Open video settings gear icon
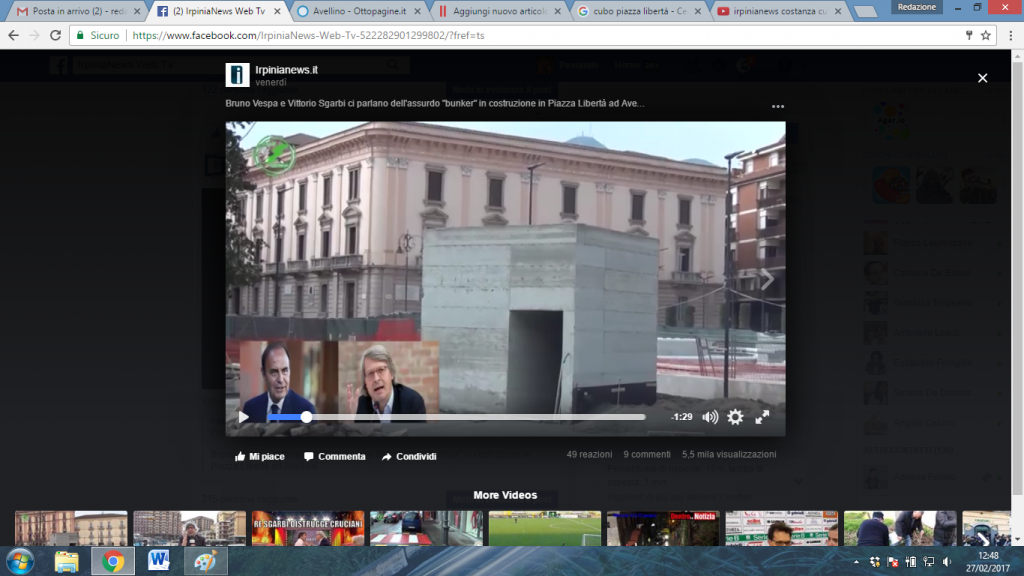The width and height of the screenshot is (1024, 576). 735,417
